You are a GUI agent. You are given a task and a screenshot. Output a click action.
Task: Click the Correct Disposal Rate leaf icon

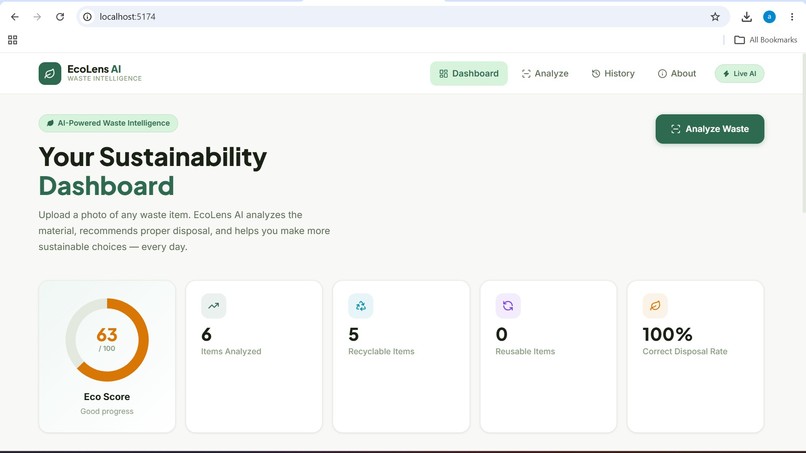coord(655,306)
